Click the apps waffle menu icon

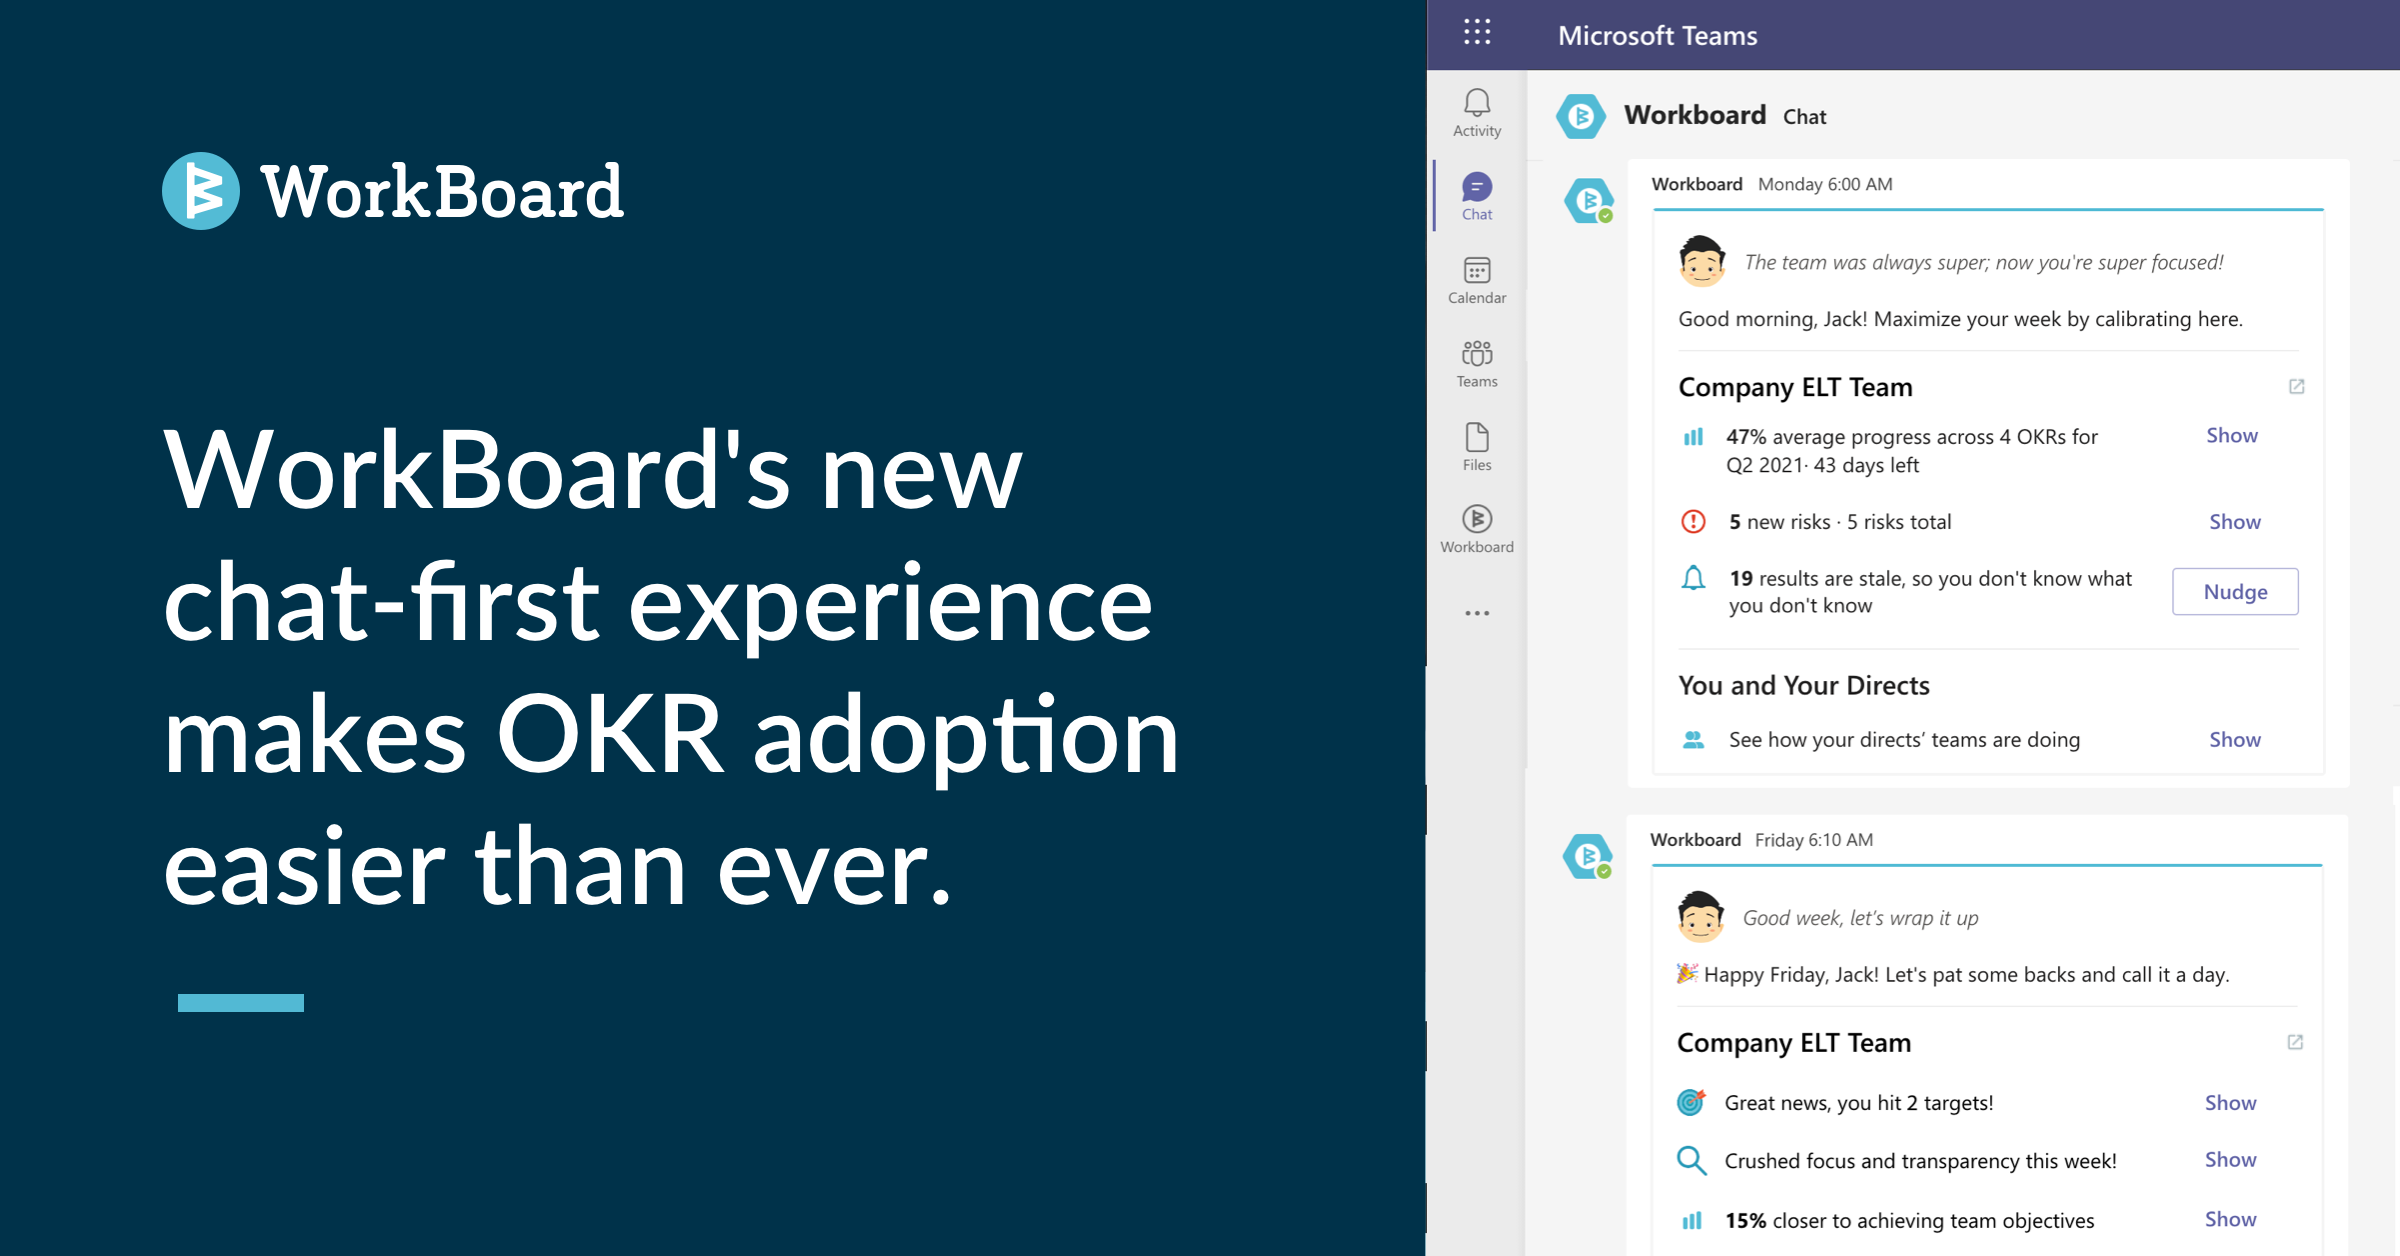1477,33
